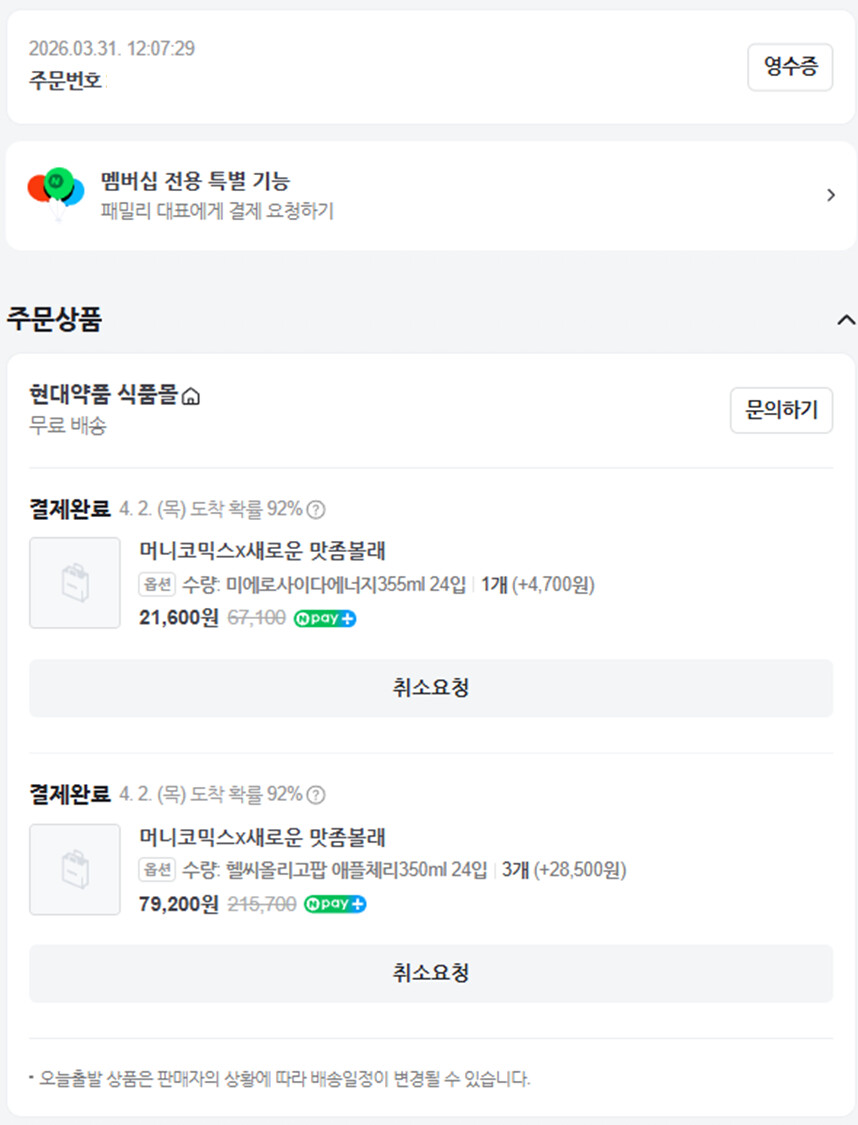Open the 미에로사이다에너지 product thumbnail

pyautogui.click(x=75, y=583)
